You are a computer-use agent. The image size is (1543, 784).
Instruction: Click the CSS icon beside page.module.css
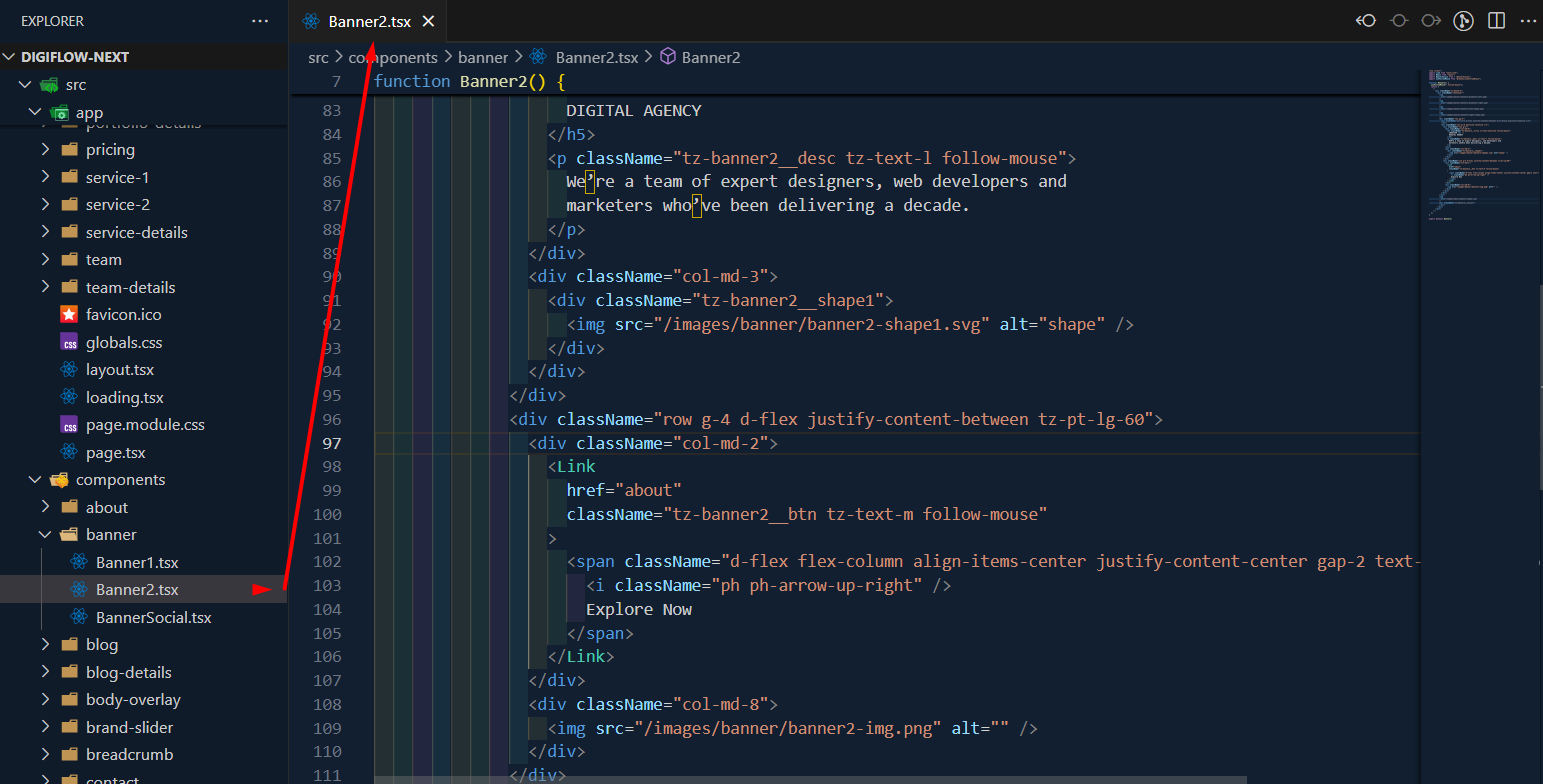pyautogui.click(x=69, y=424)
